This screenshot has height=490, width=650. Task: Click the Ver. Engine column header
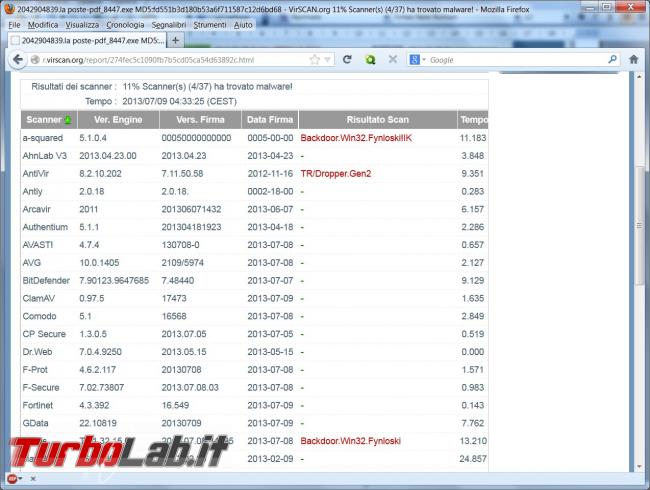click(118, 120)
